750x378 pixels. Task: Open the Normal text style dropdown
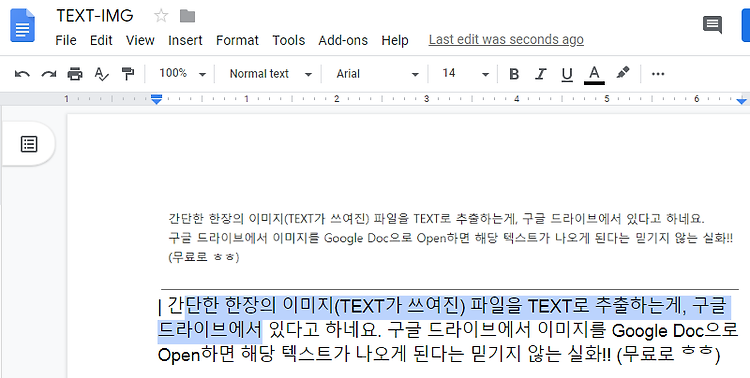[271, 74]
